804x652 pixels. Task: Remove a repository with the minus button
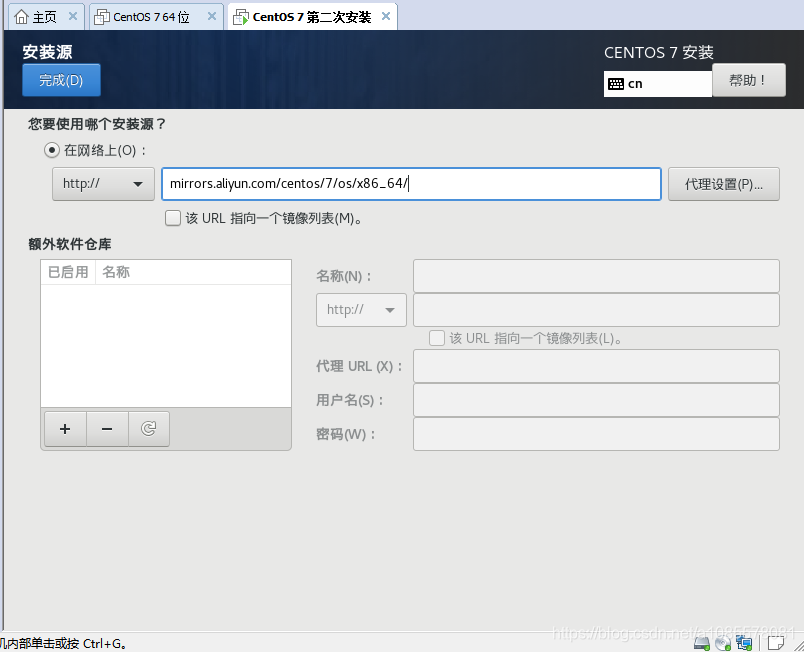tap(107, 429)
